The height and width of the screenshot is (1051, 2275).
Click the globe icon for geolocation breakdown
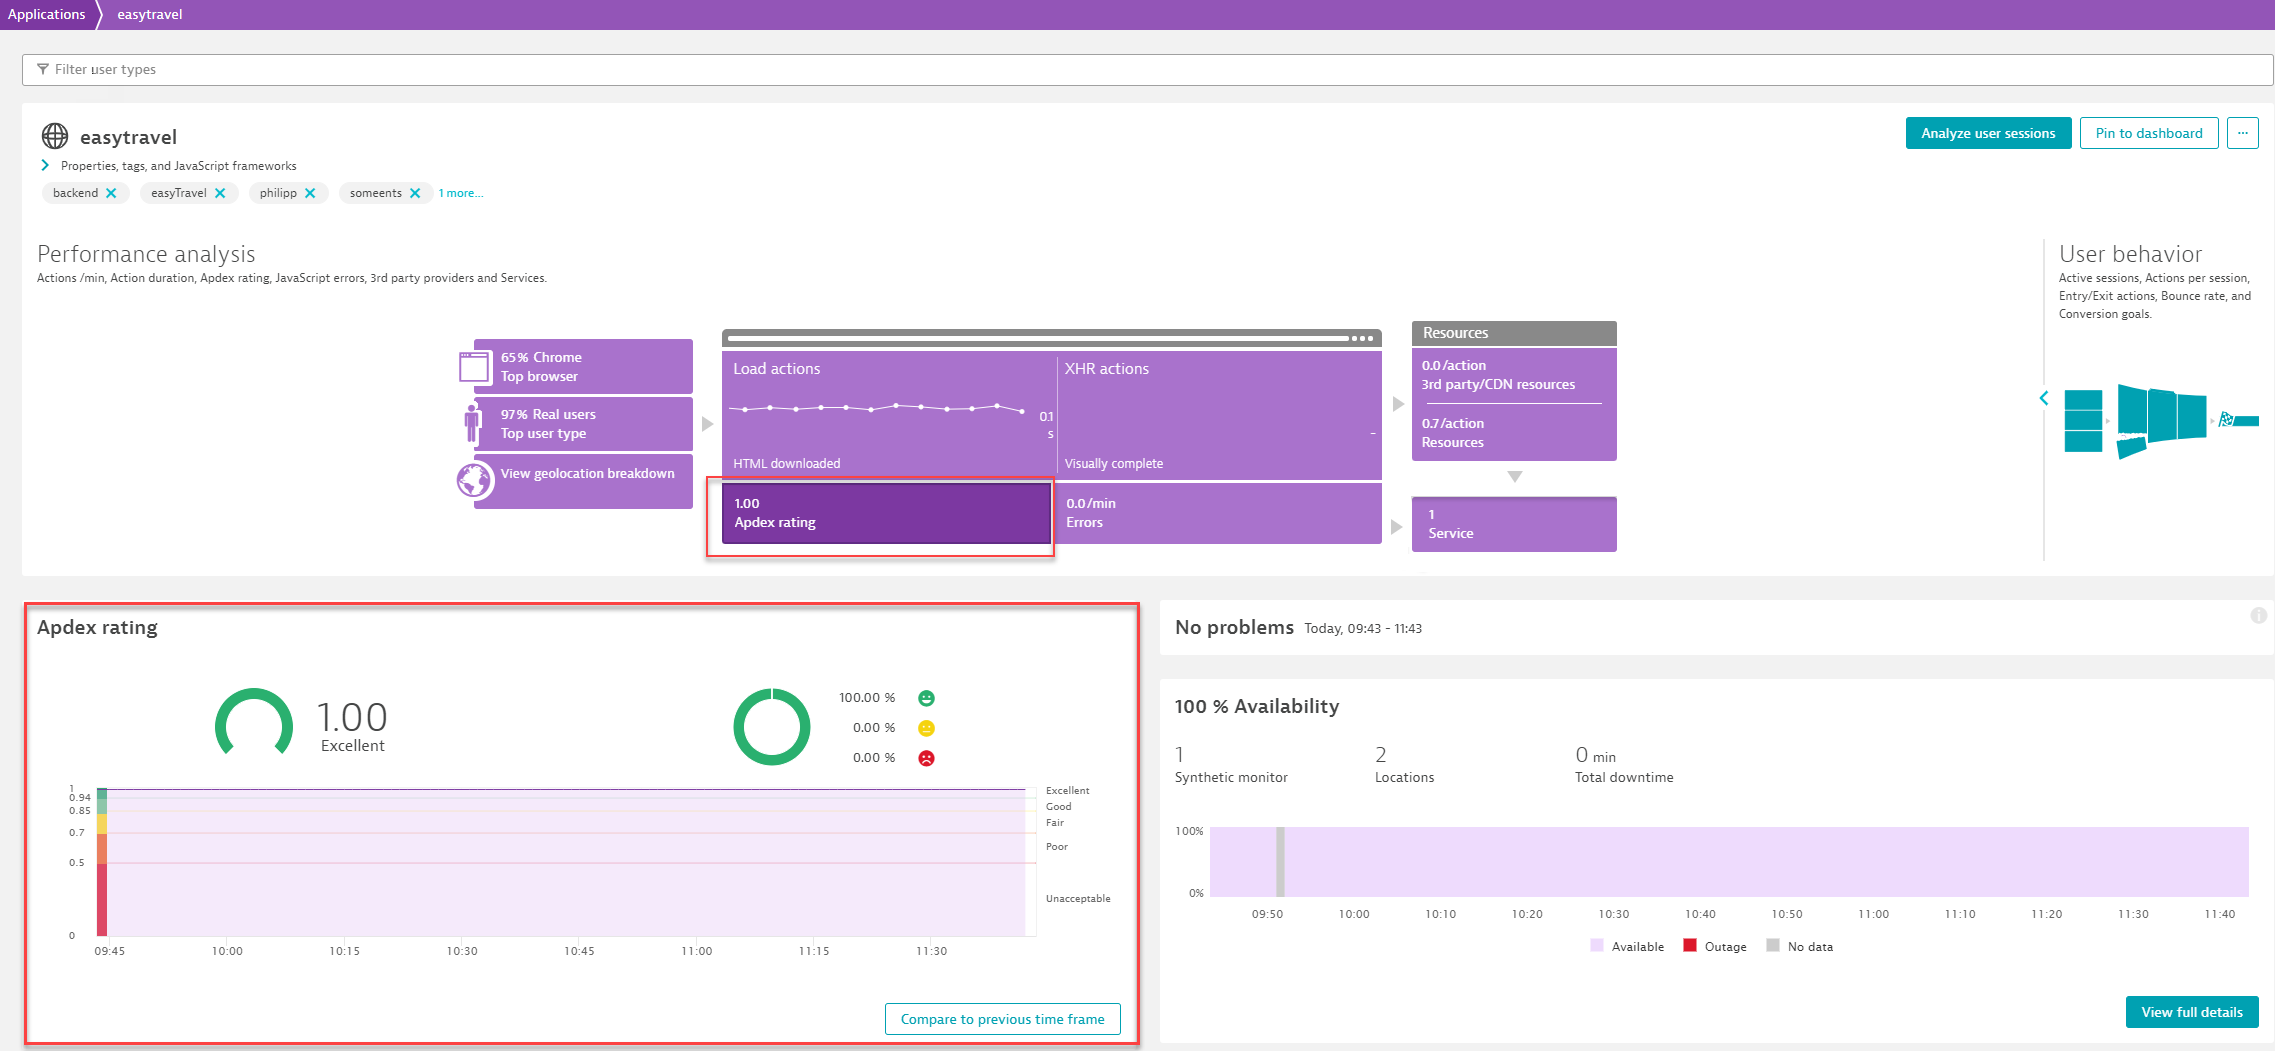point(475,481)
